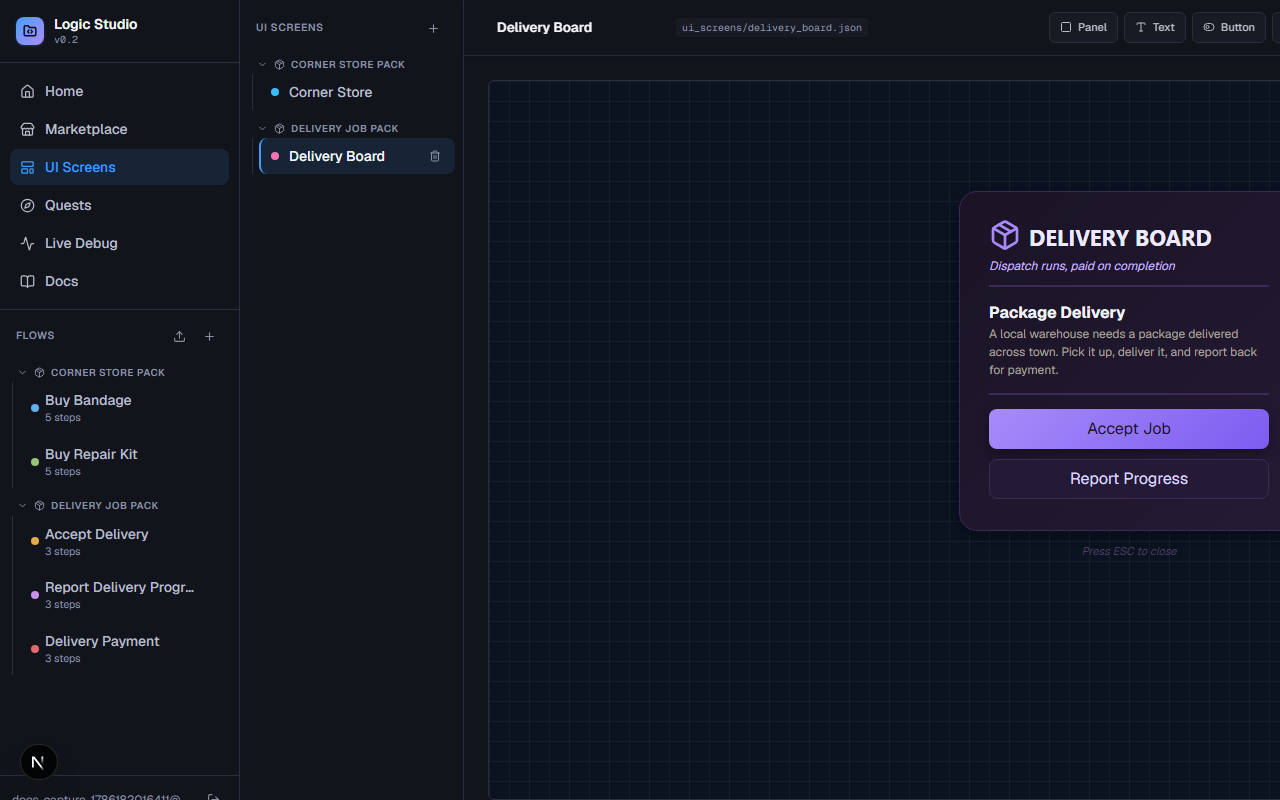Click the delivery_board.json file path label

coord(770,28)
